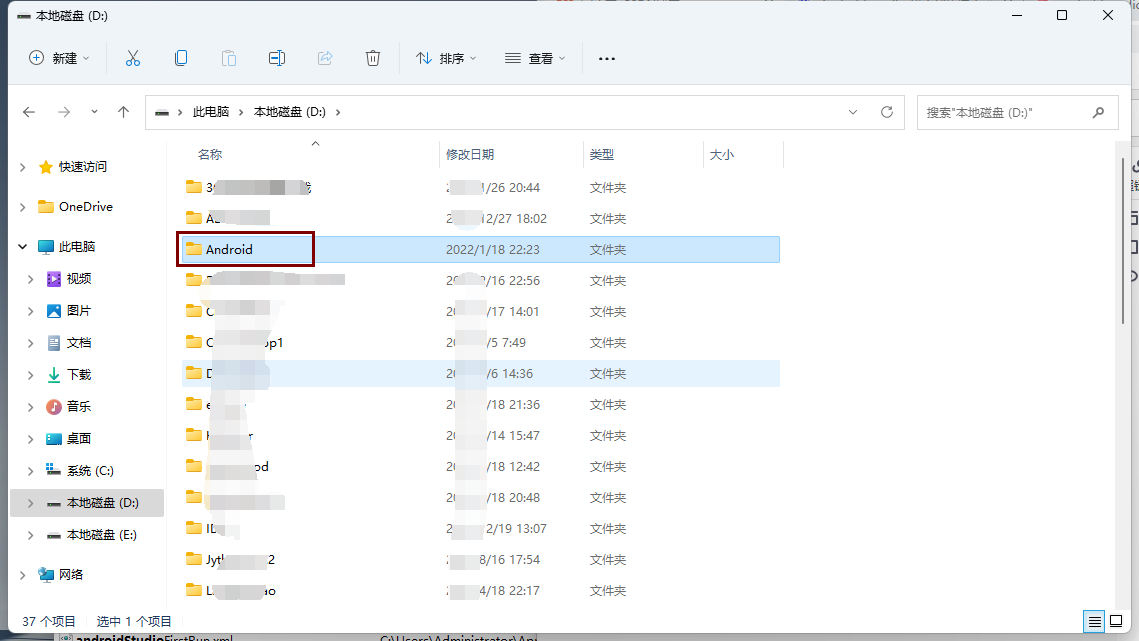Expand 网络 tree node chevron

[x=23, y=575]
